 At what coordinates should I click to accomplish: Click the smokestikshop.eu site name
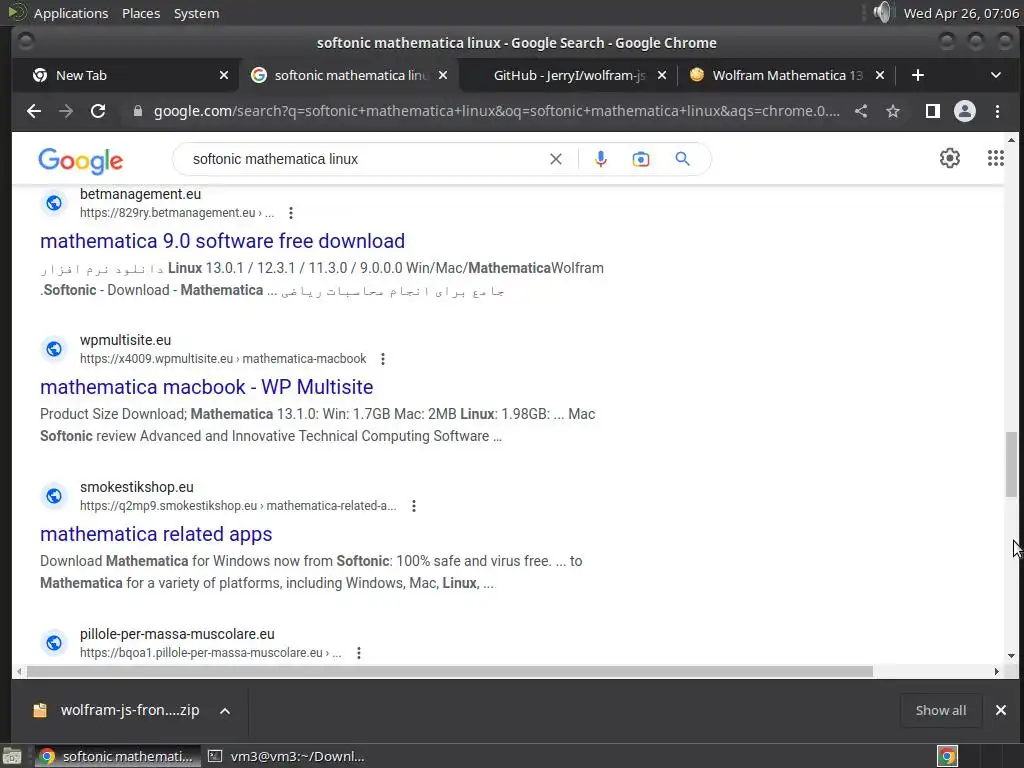point(136,487)
